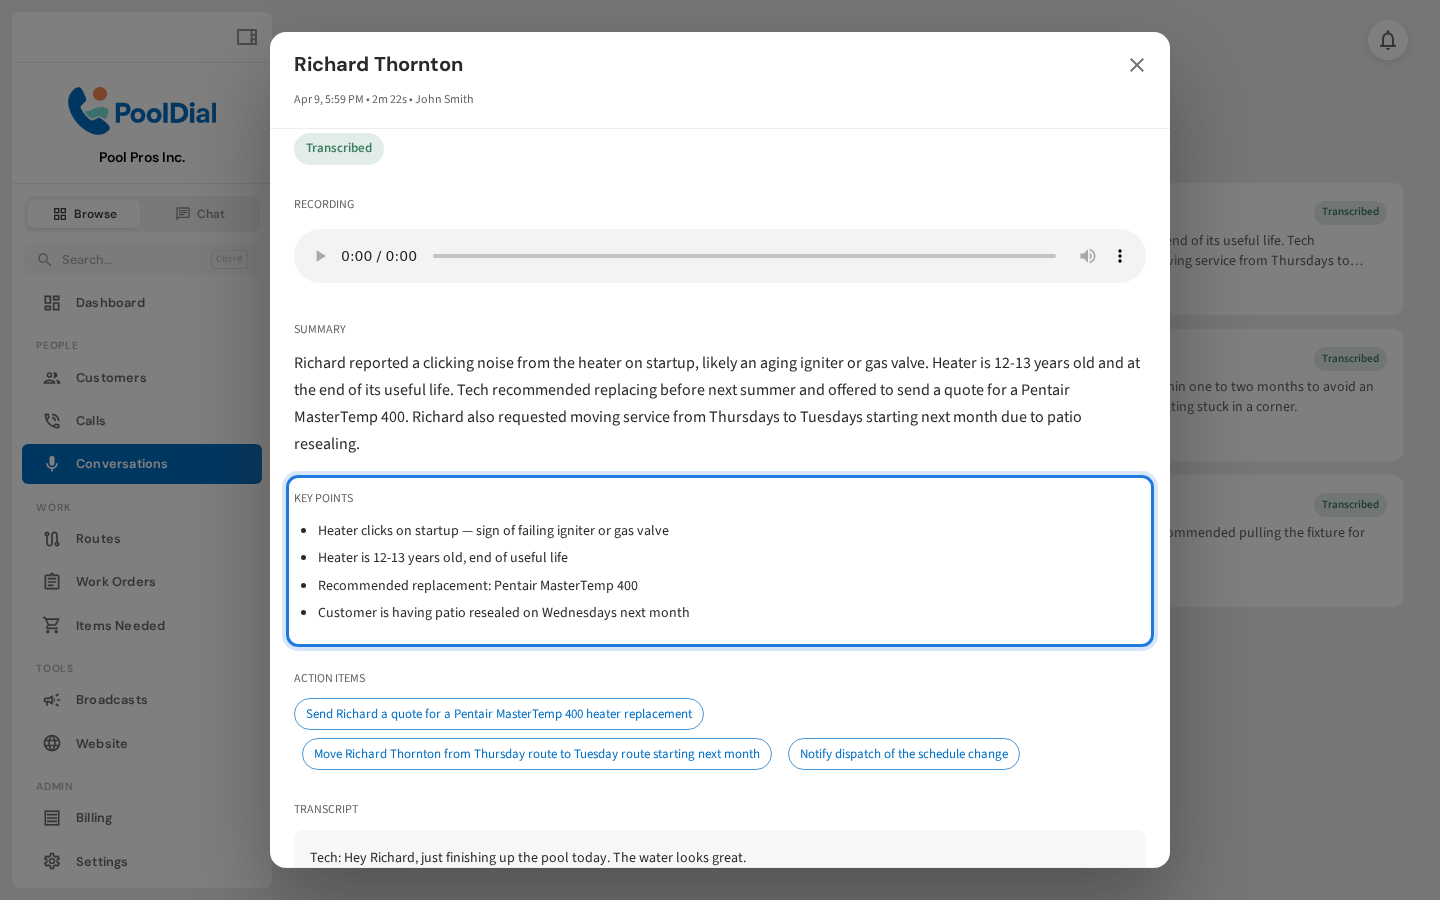Open the audio player options menu
The image size is (1440, 900).
click(x=1120, y=255)
